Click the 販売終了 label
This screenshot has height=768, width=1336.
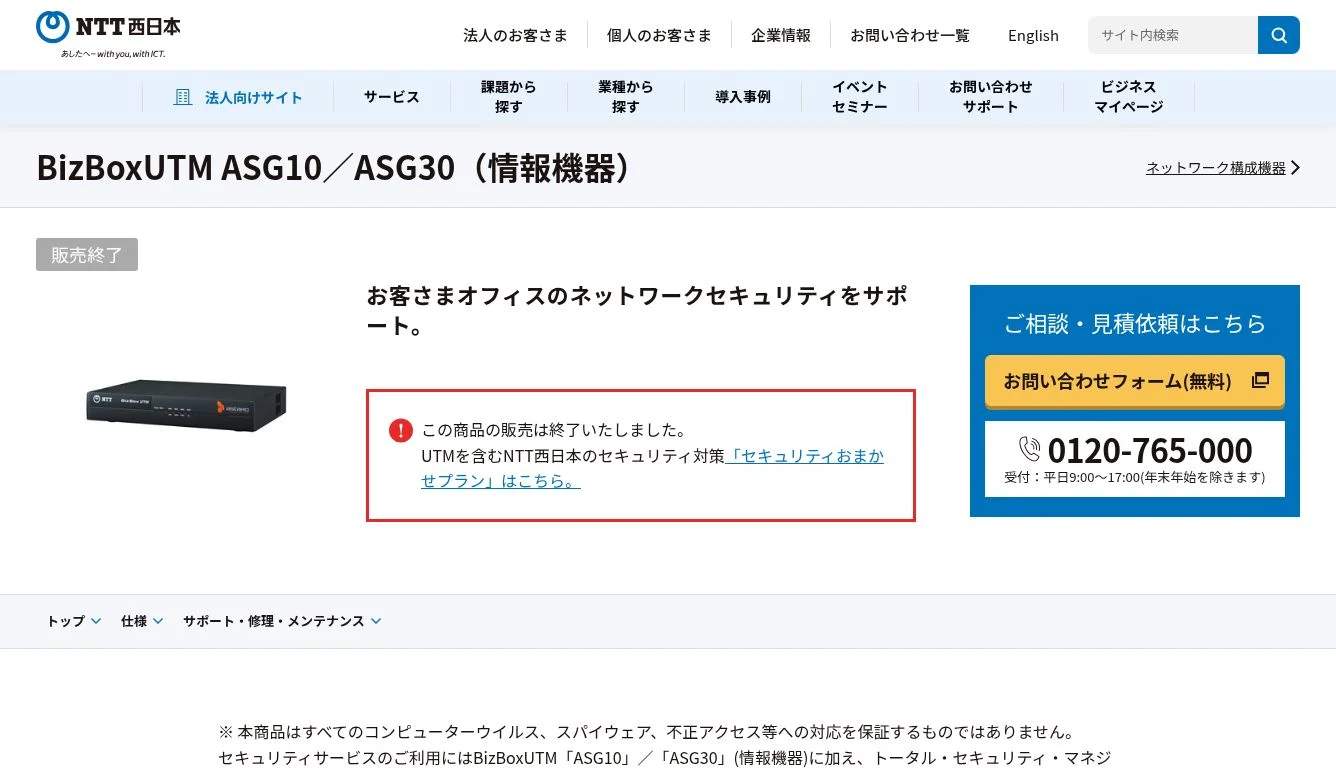pos(87,255)
